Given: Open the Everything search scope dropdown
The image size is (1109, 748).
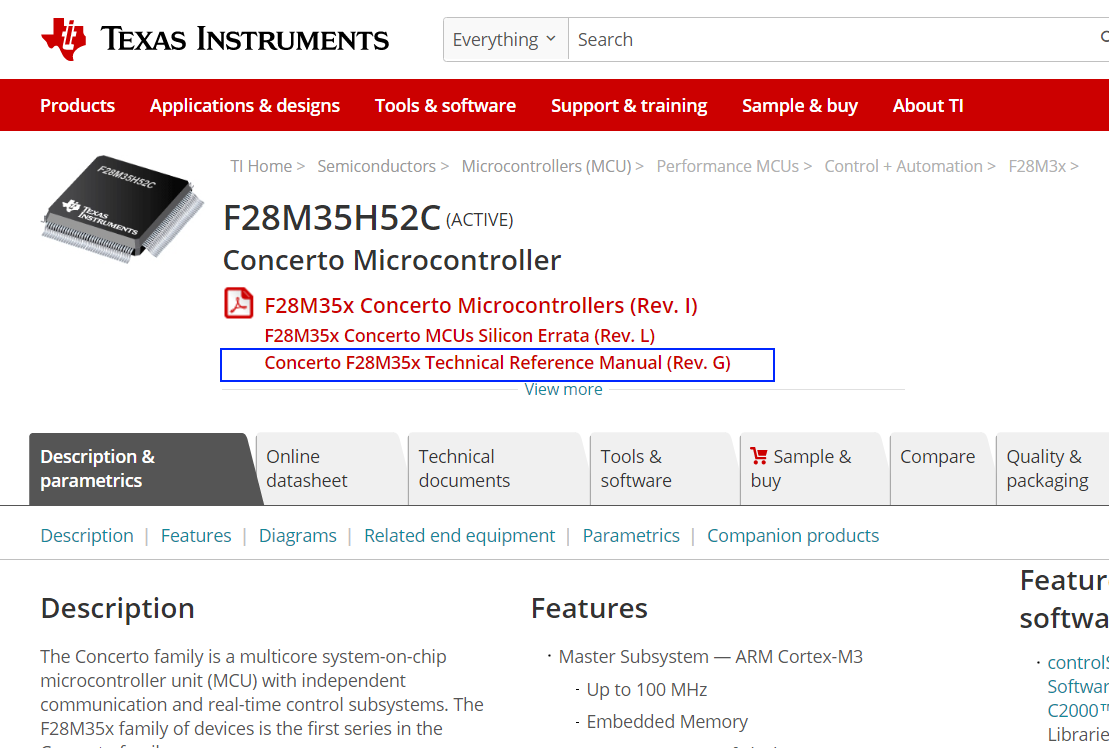Looking at the screenshot, I should click(506, 40).
